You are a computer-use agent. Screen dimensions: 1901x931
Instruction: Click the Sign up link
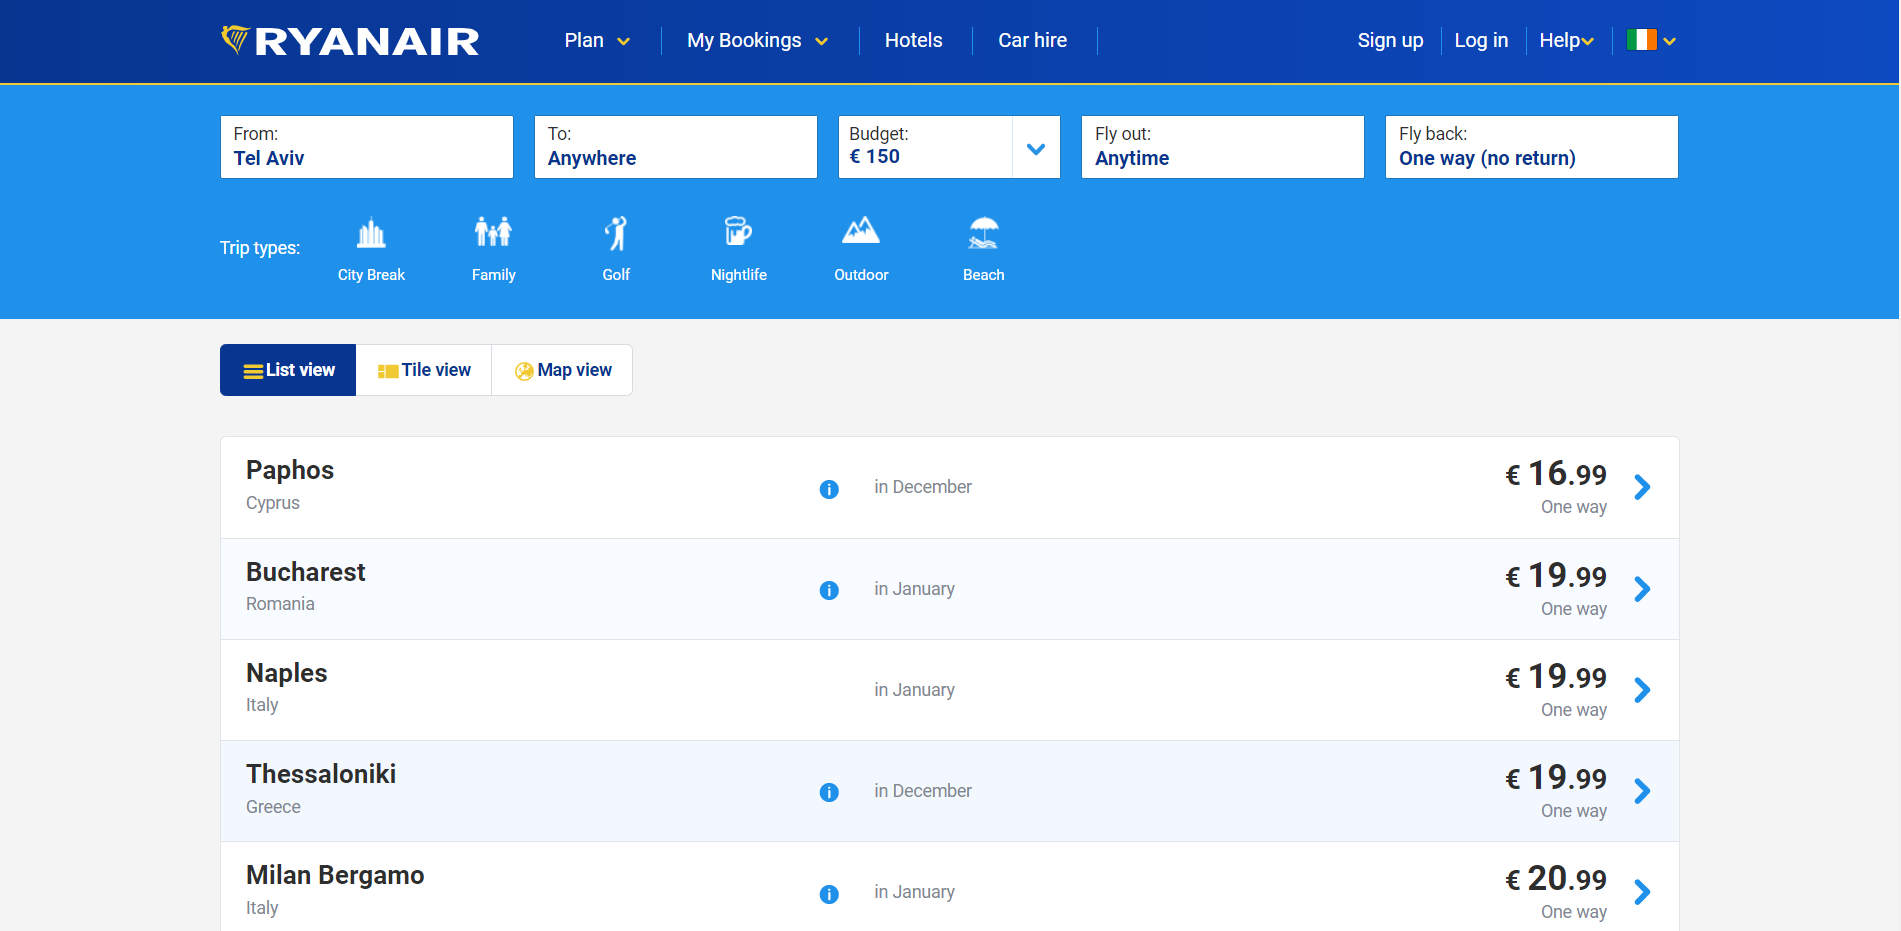pyautogui.click(x=1390, y=40)
